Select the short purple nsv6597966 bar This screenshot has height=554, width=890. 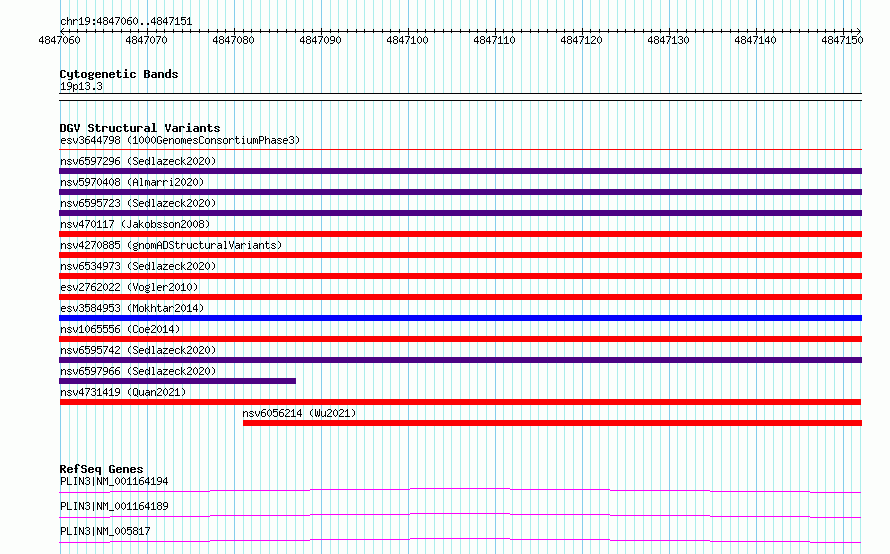click(x=178, y=381)
